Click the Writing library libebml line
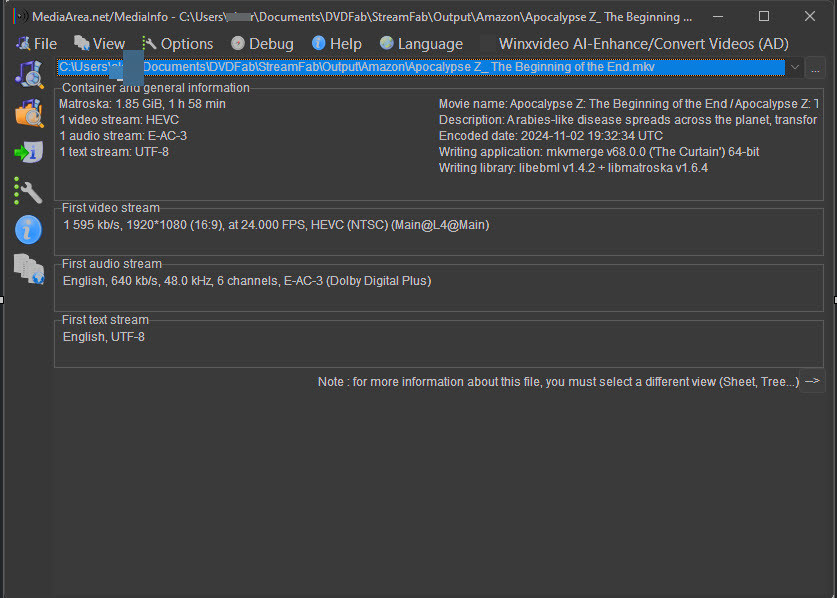Image resolution: width=837 pixels, height=598 pixels. [573, 168]
